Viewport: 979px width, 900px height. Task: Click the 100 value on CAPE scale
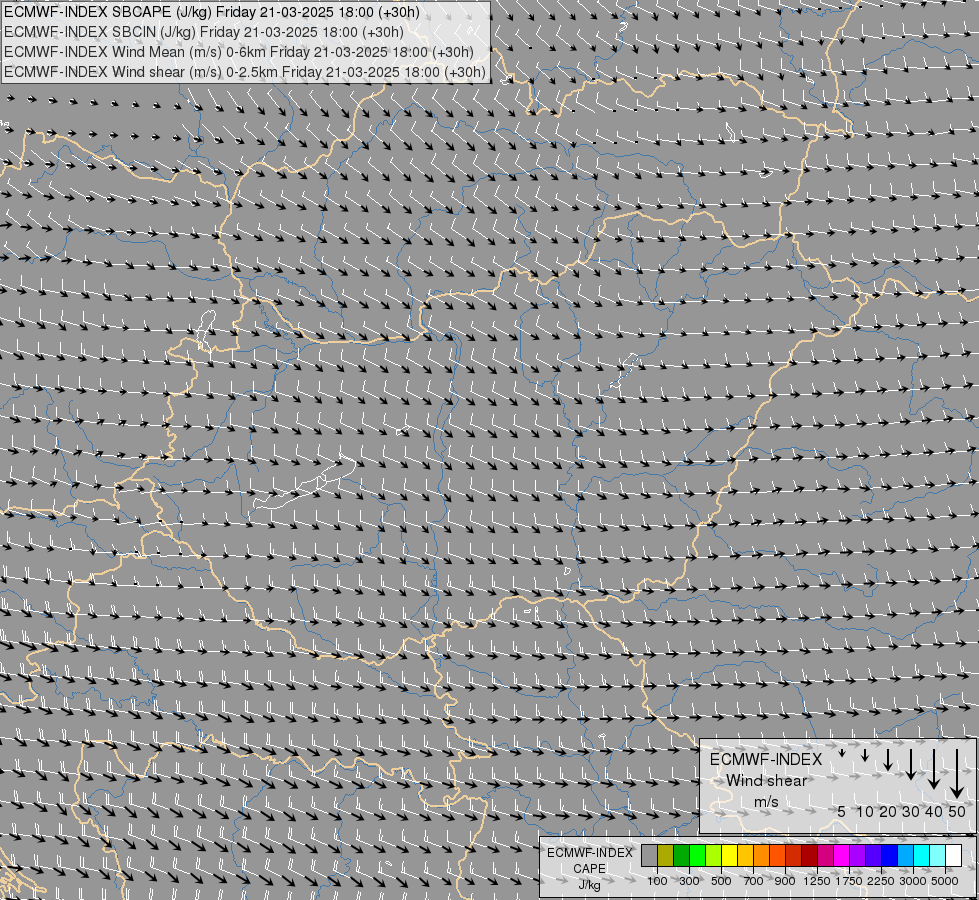pos(657,881)
